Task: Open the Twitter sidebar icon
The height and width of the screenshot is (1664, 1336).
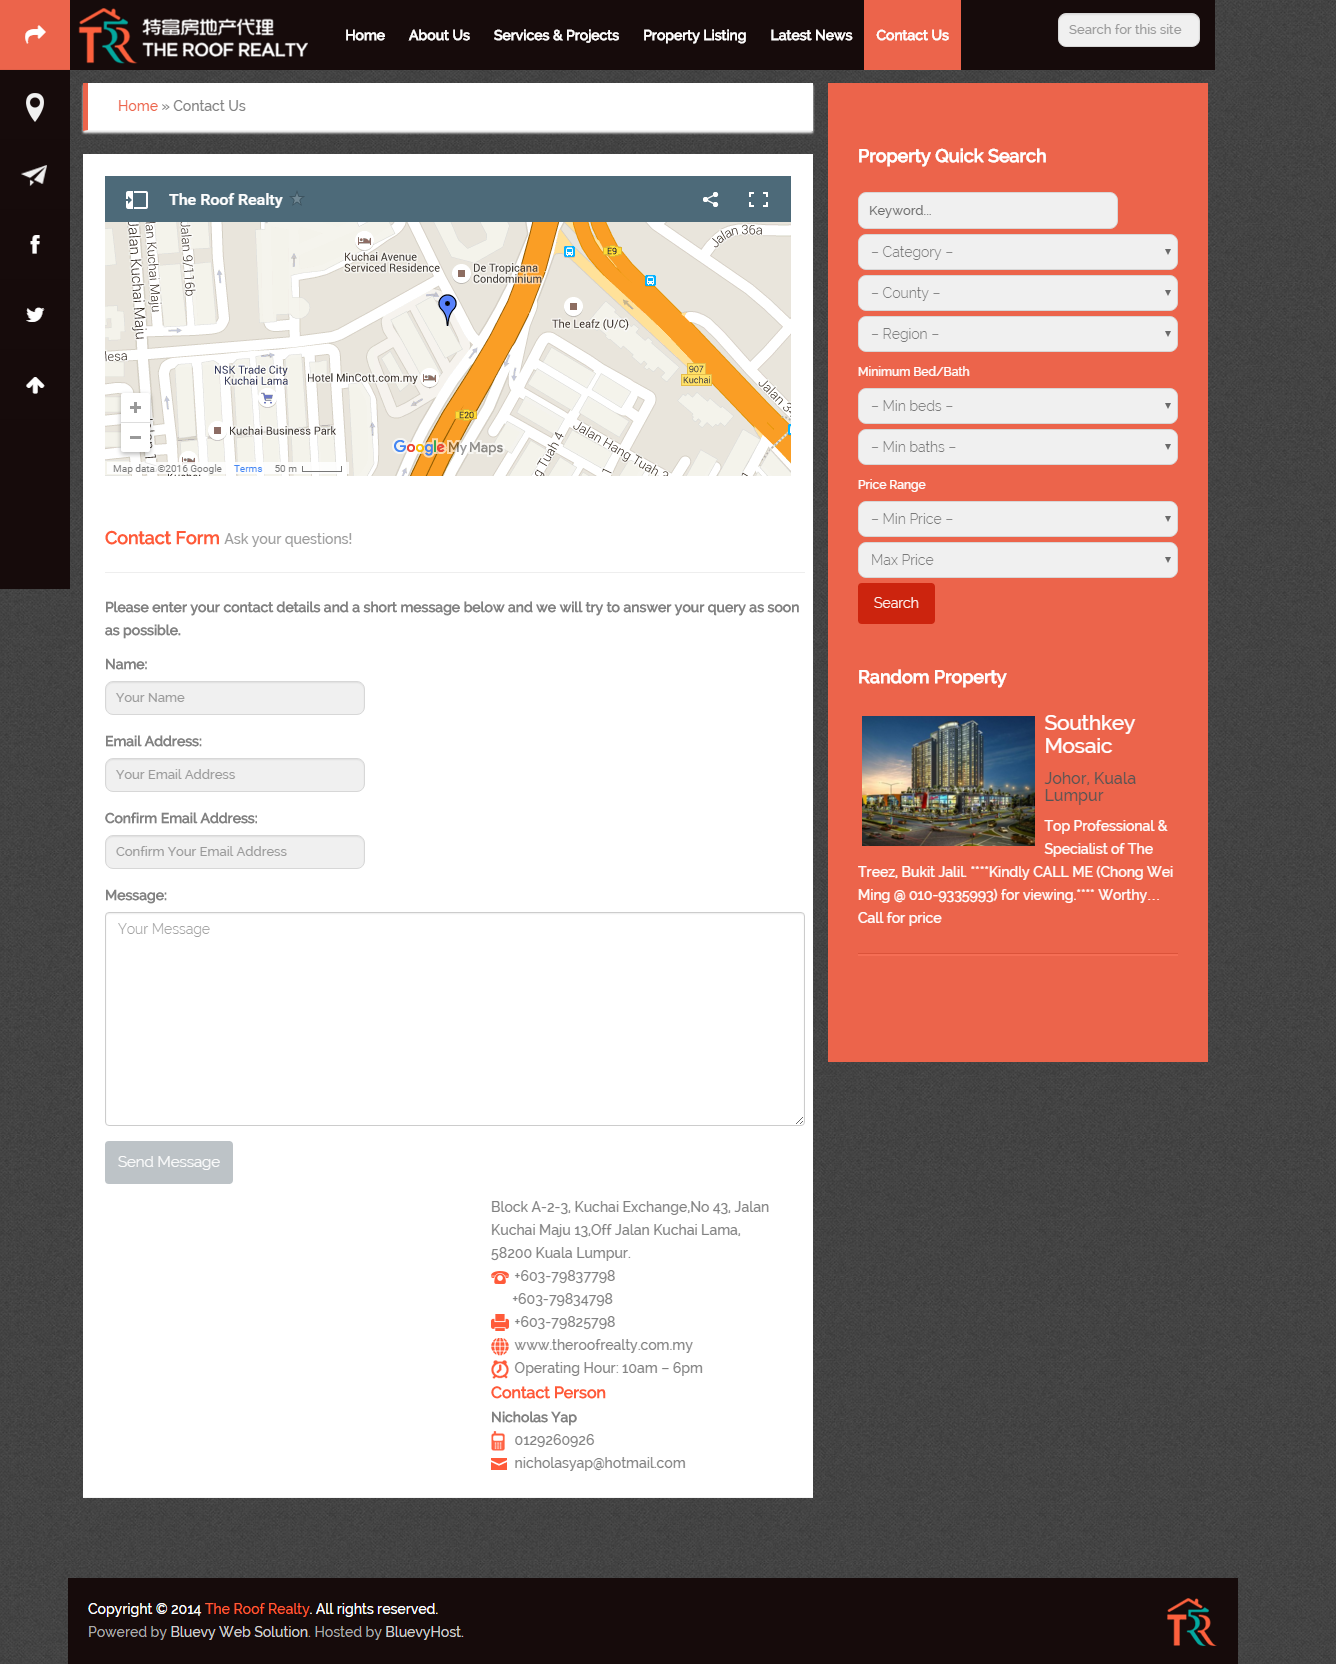Action: pos(35,315)
